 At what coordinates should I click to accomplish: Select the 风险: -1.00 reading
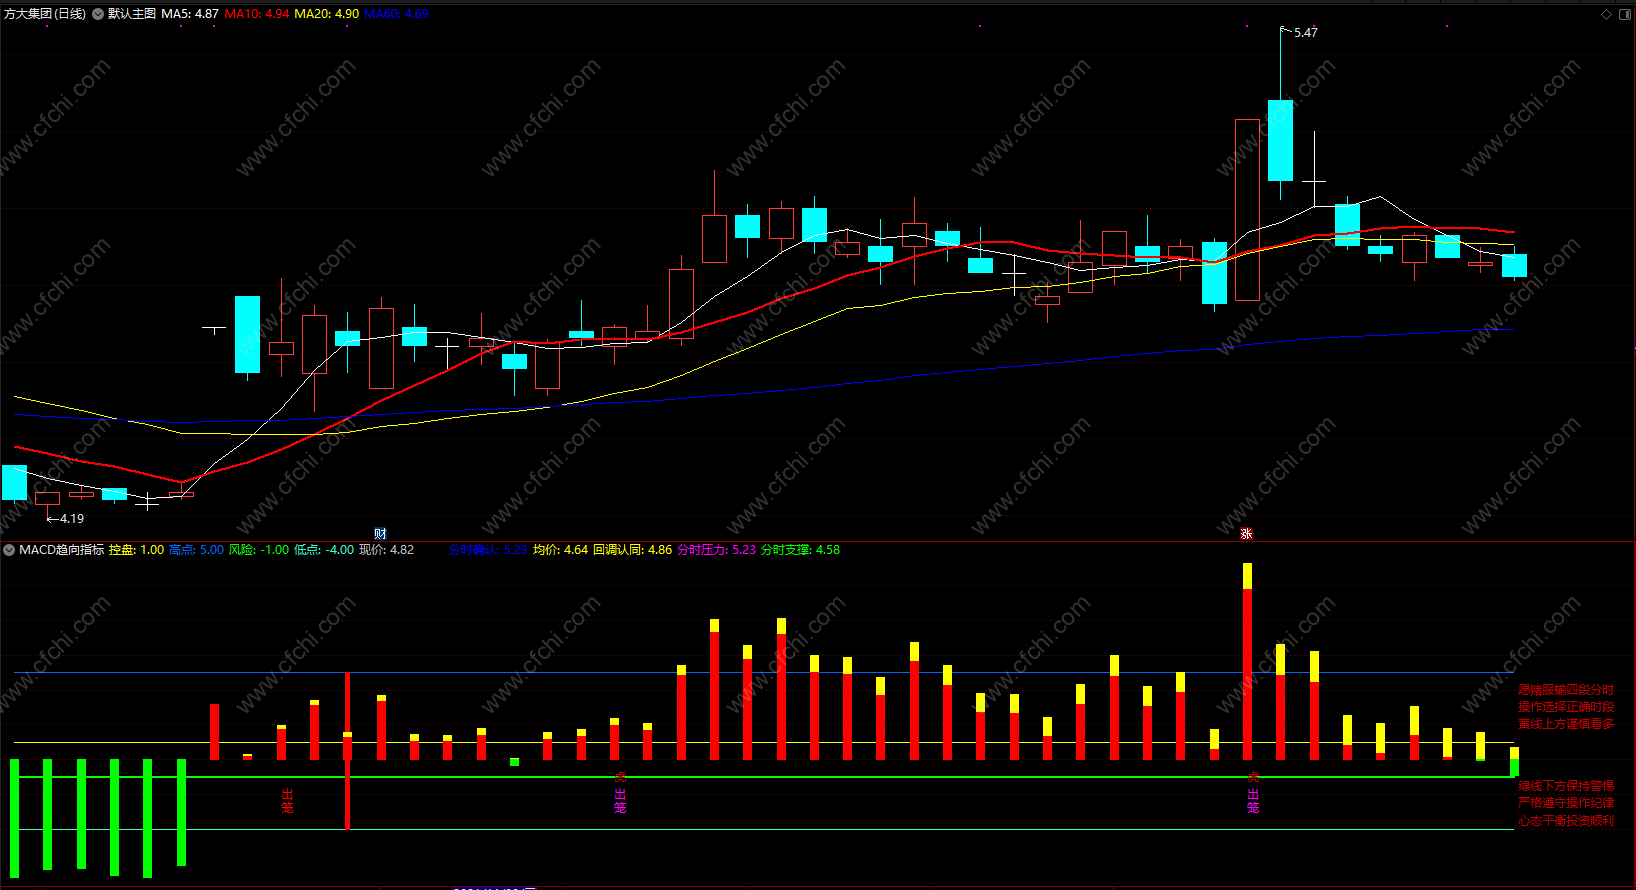259,550
